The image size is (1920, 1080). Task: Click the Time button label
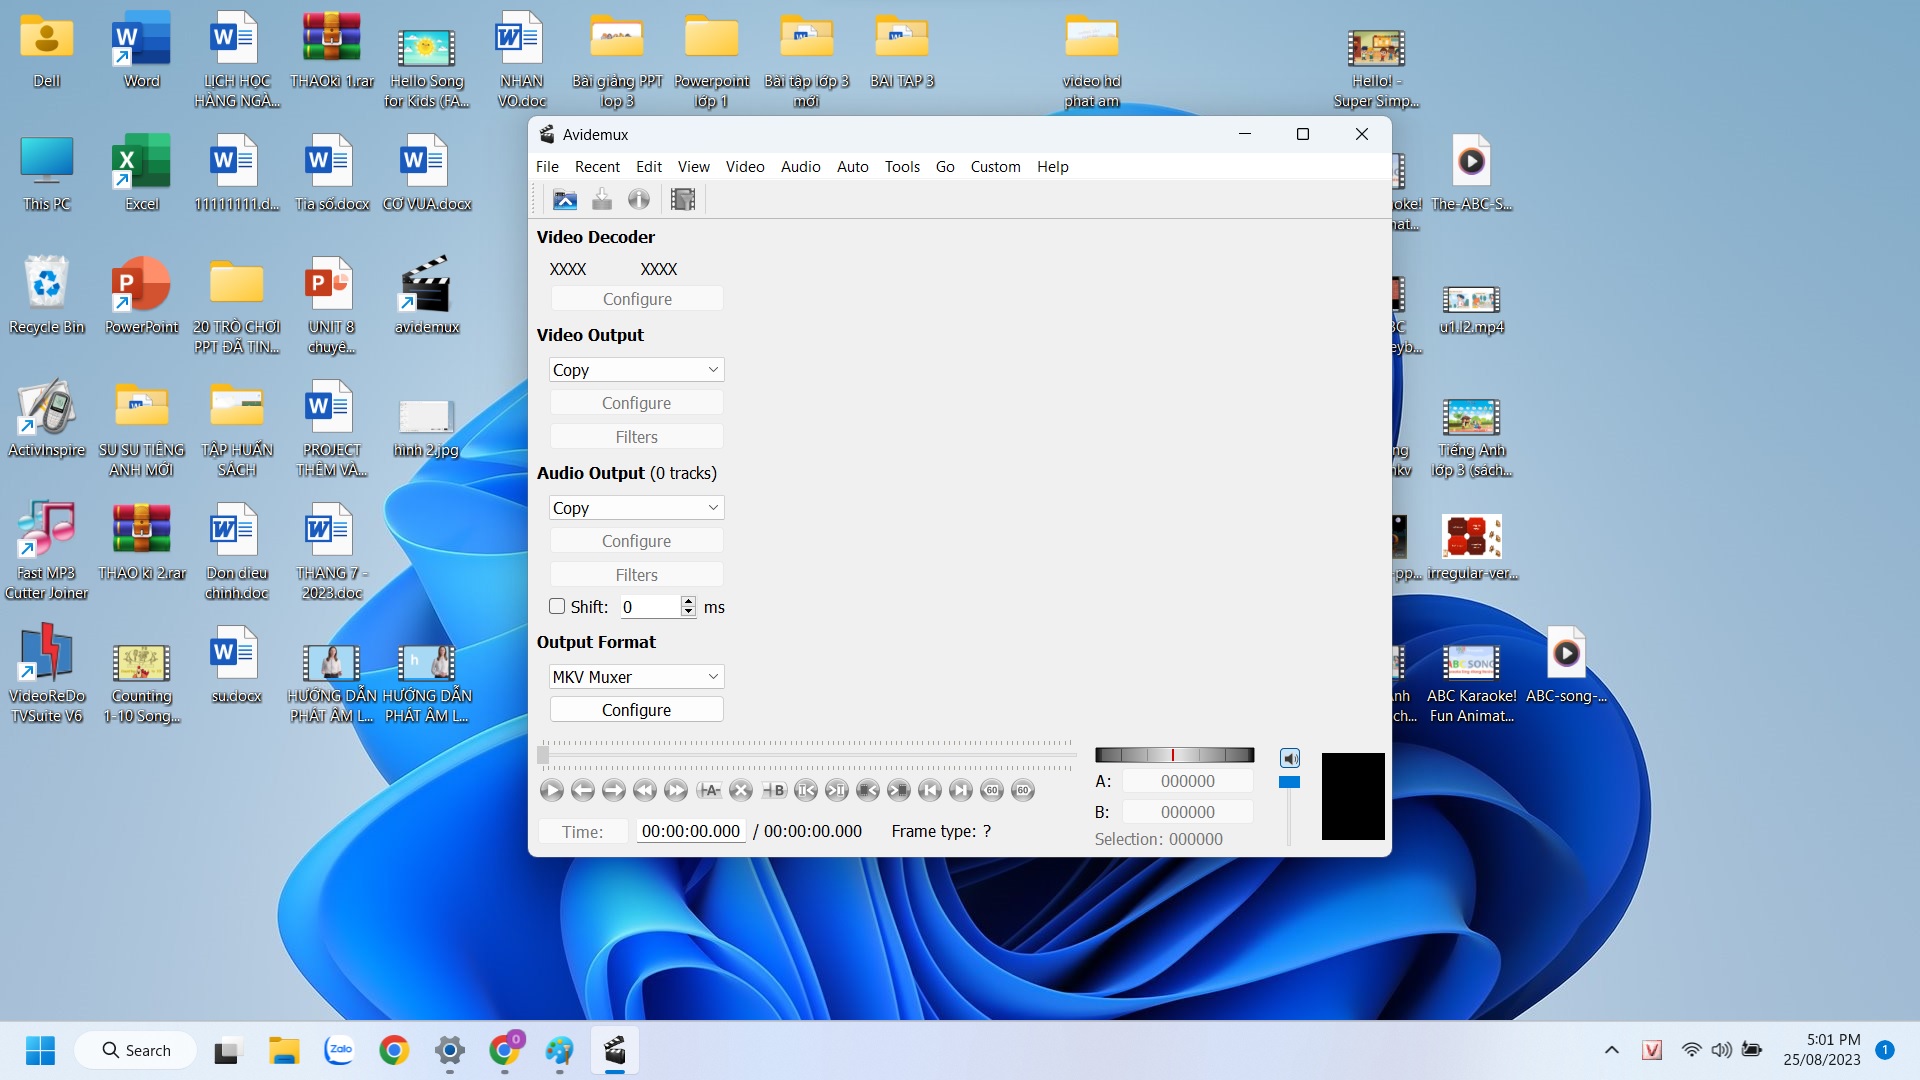[582, 831]
